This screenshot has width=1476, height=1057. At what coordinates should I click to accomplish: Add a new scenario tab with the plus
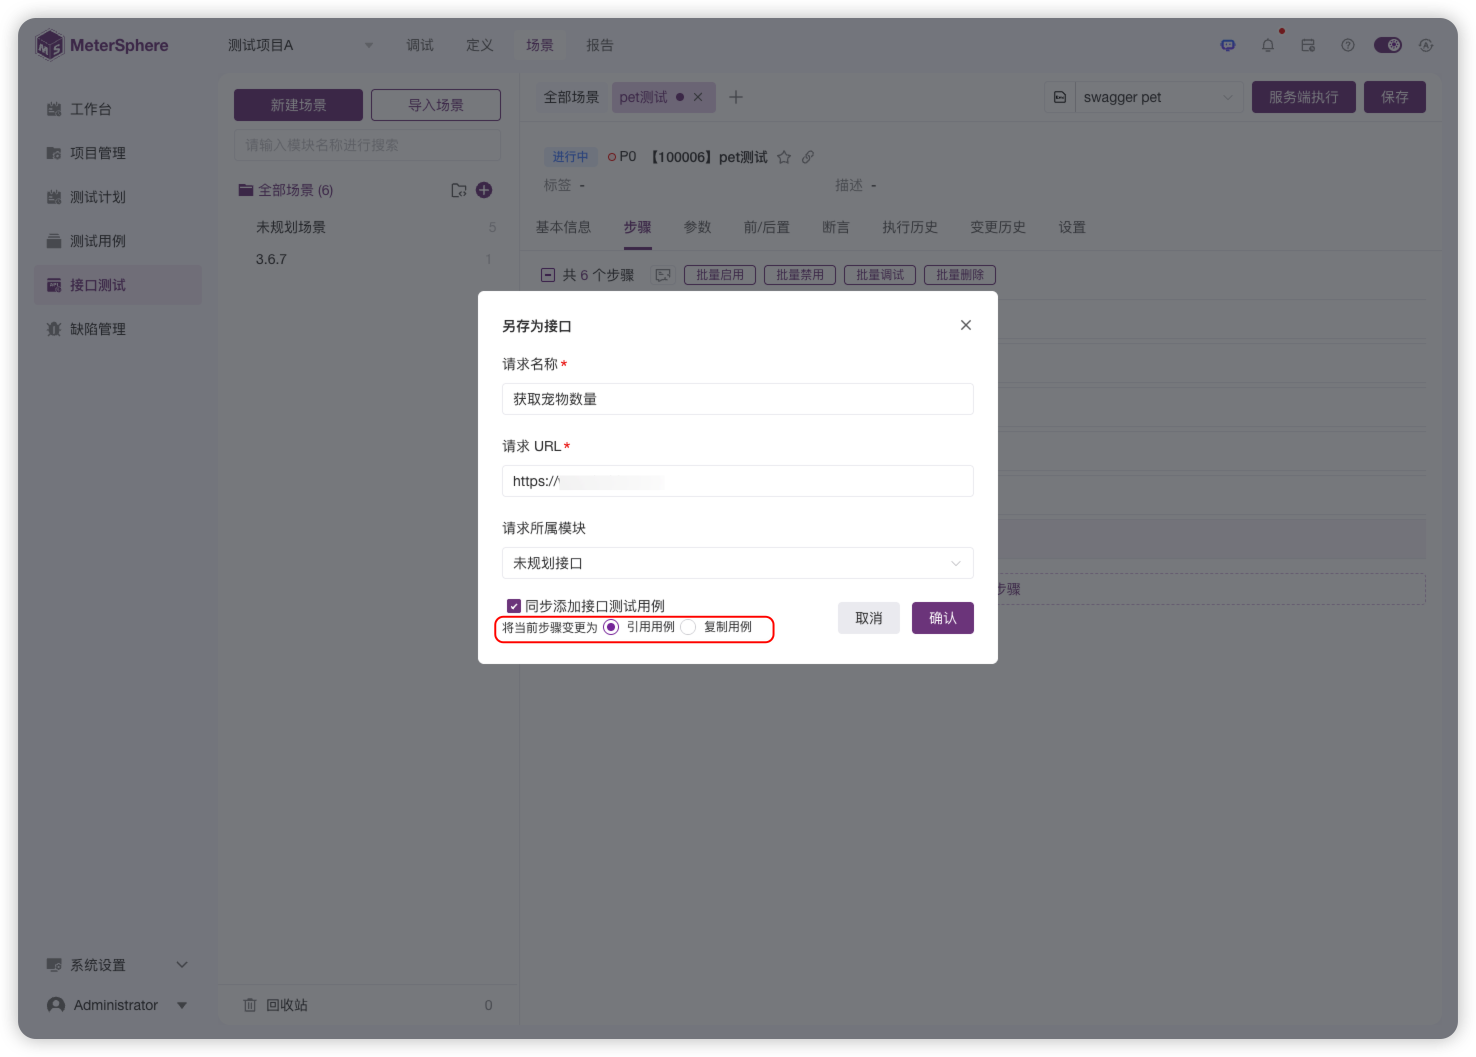pyautogui.click(x=736, y=97)
